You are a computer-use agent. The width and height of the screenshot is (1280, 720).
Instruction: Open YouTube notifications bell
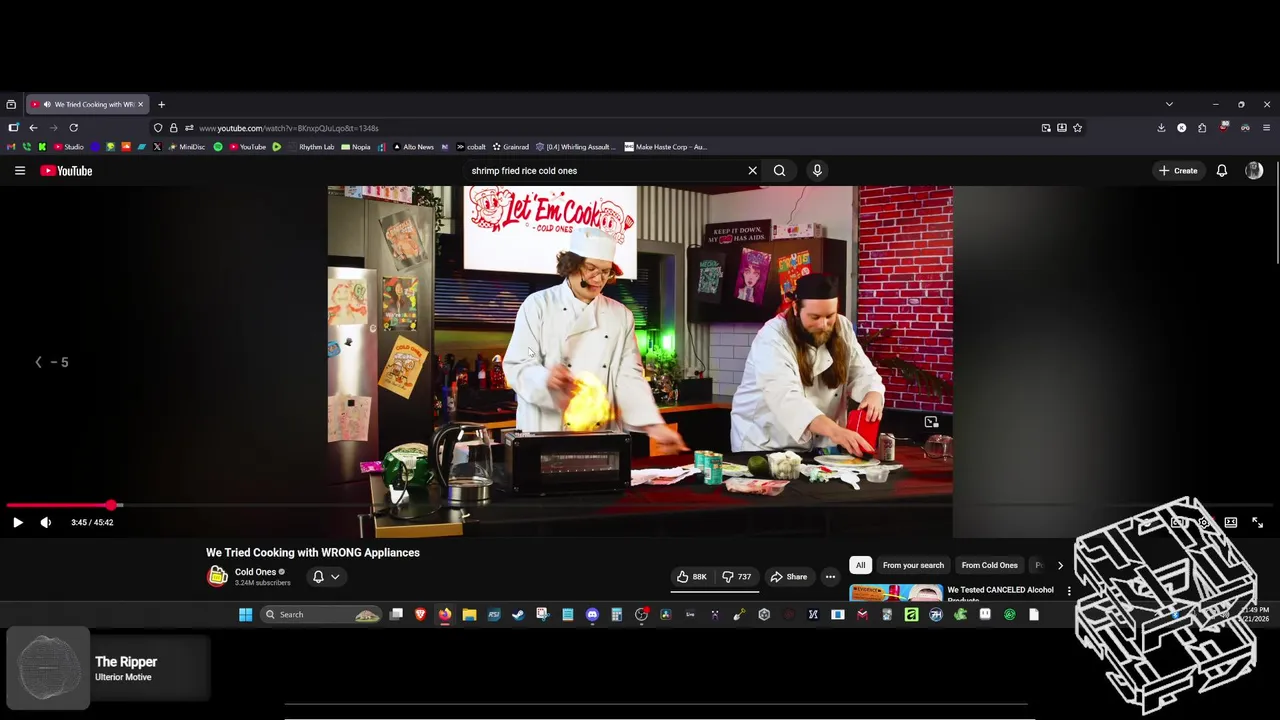(1221, 171)
